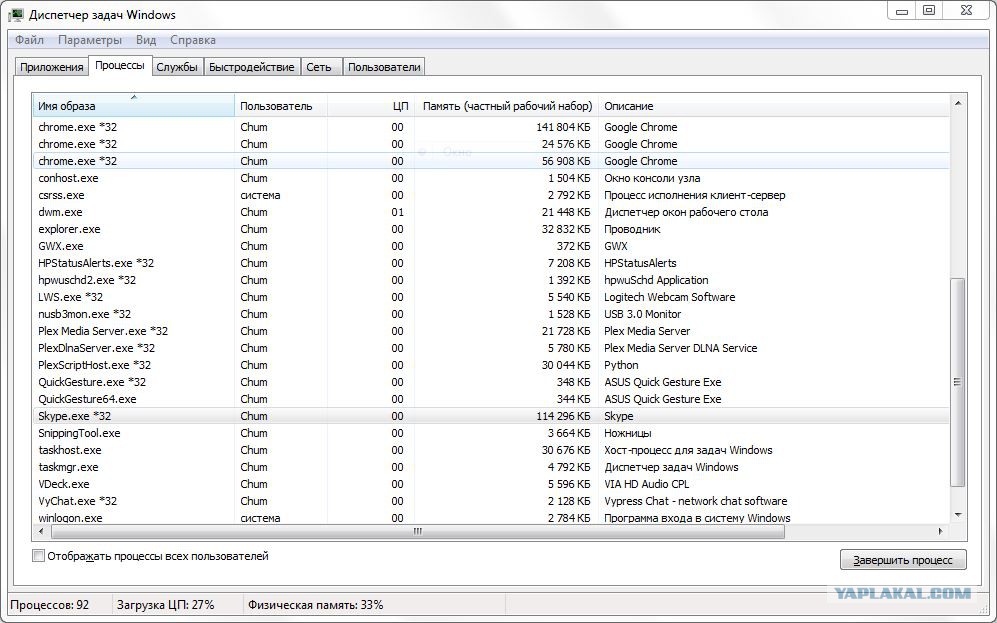Image resolution: width=997 pixels, height=623 pixels.
Task: Switch to the Пользователи tab
Action: point(384,67)
